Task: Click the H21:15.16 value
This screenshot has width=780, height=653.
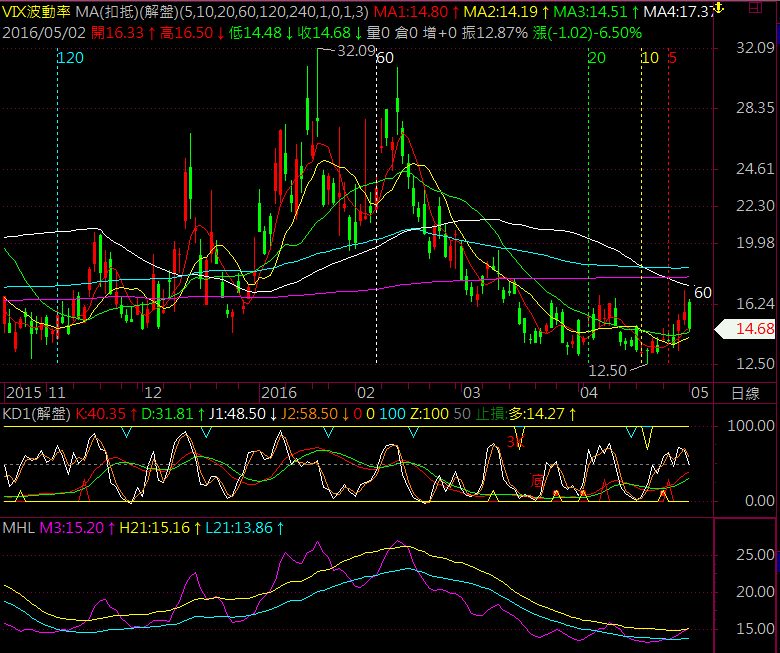Action: [x=155, y=528]
